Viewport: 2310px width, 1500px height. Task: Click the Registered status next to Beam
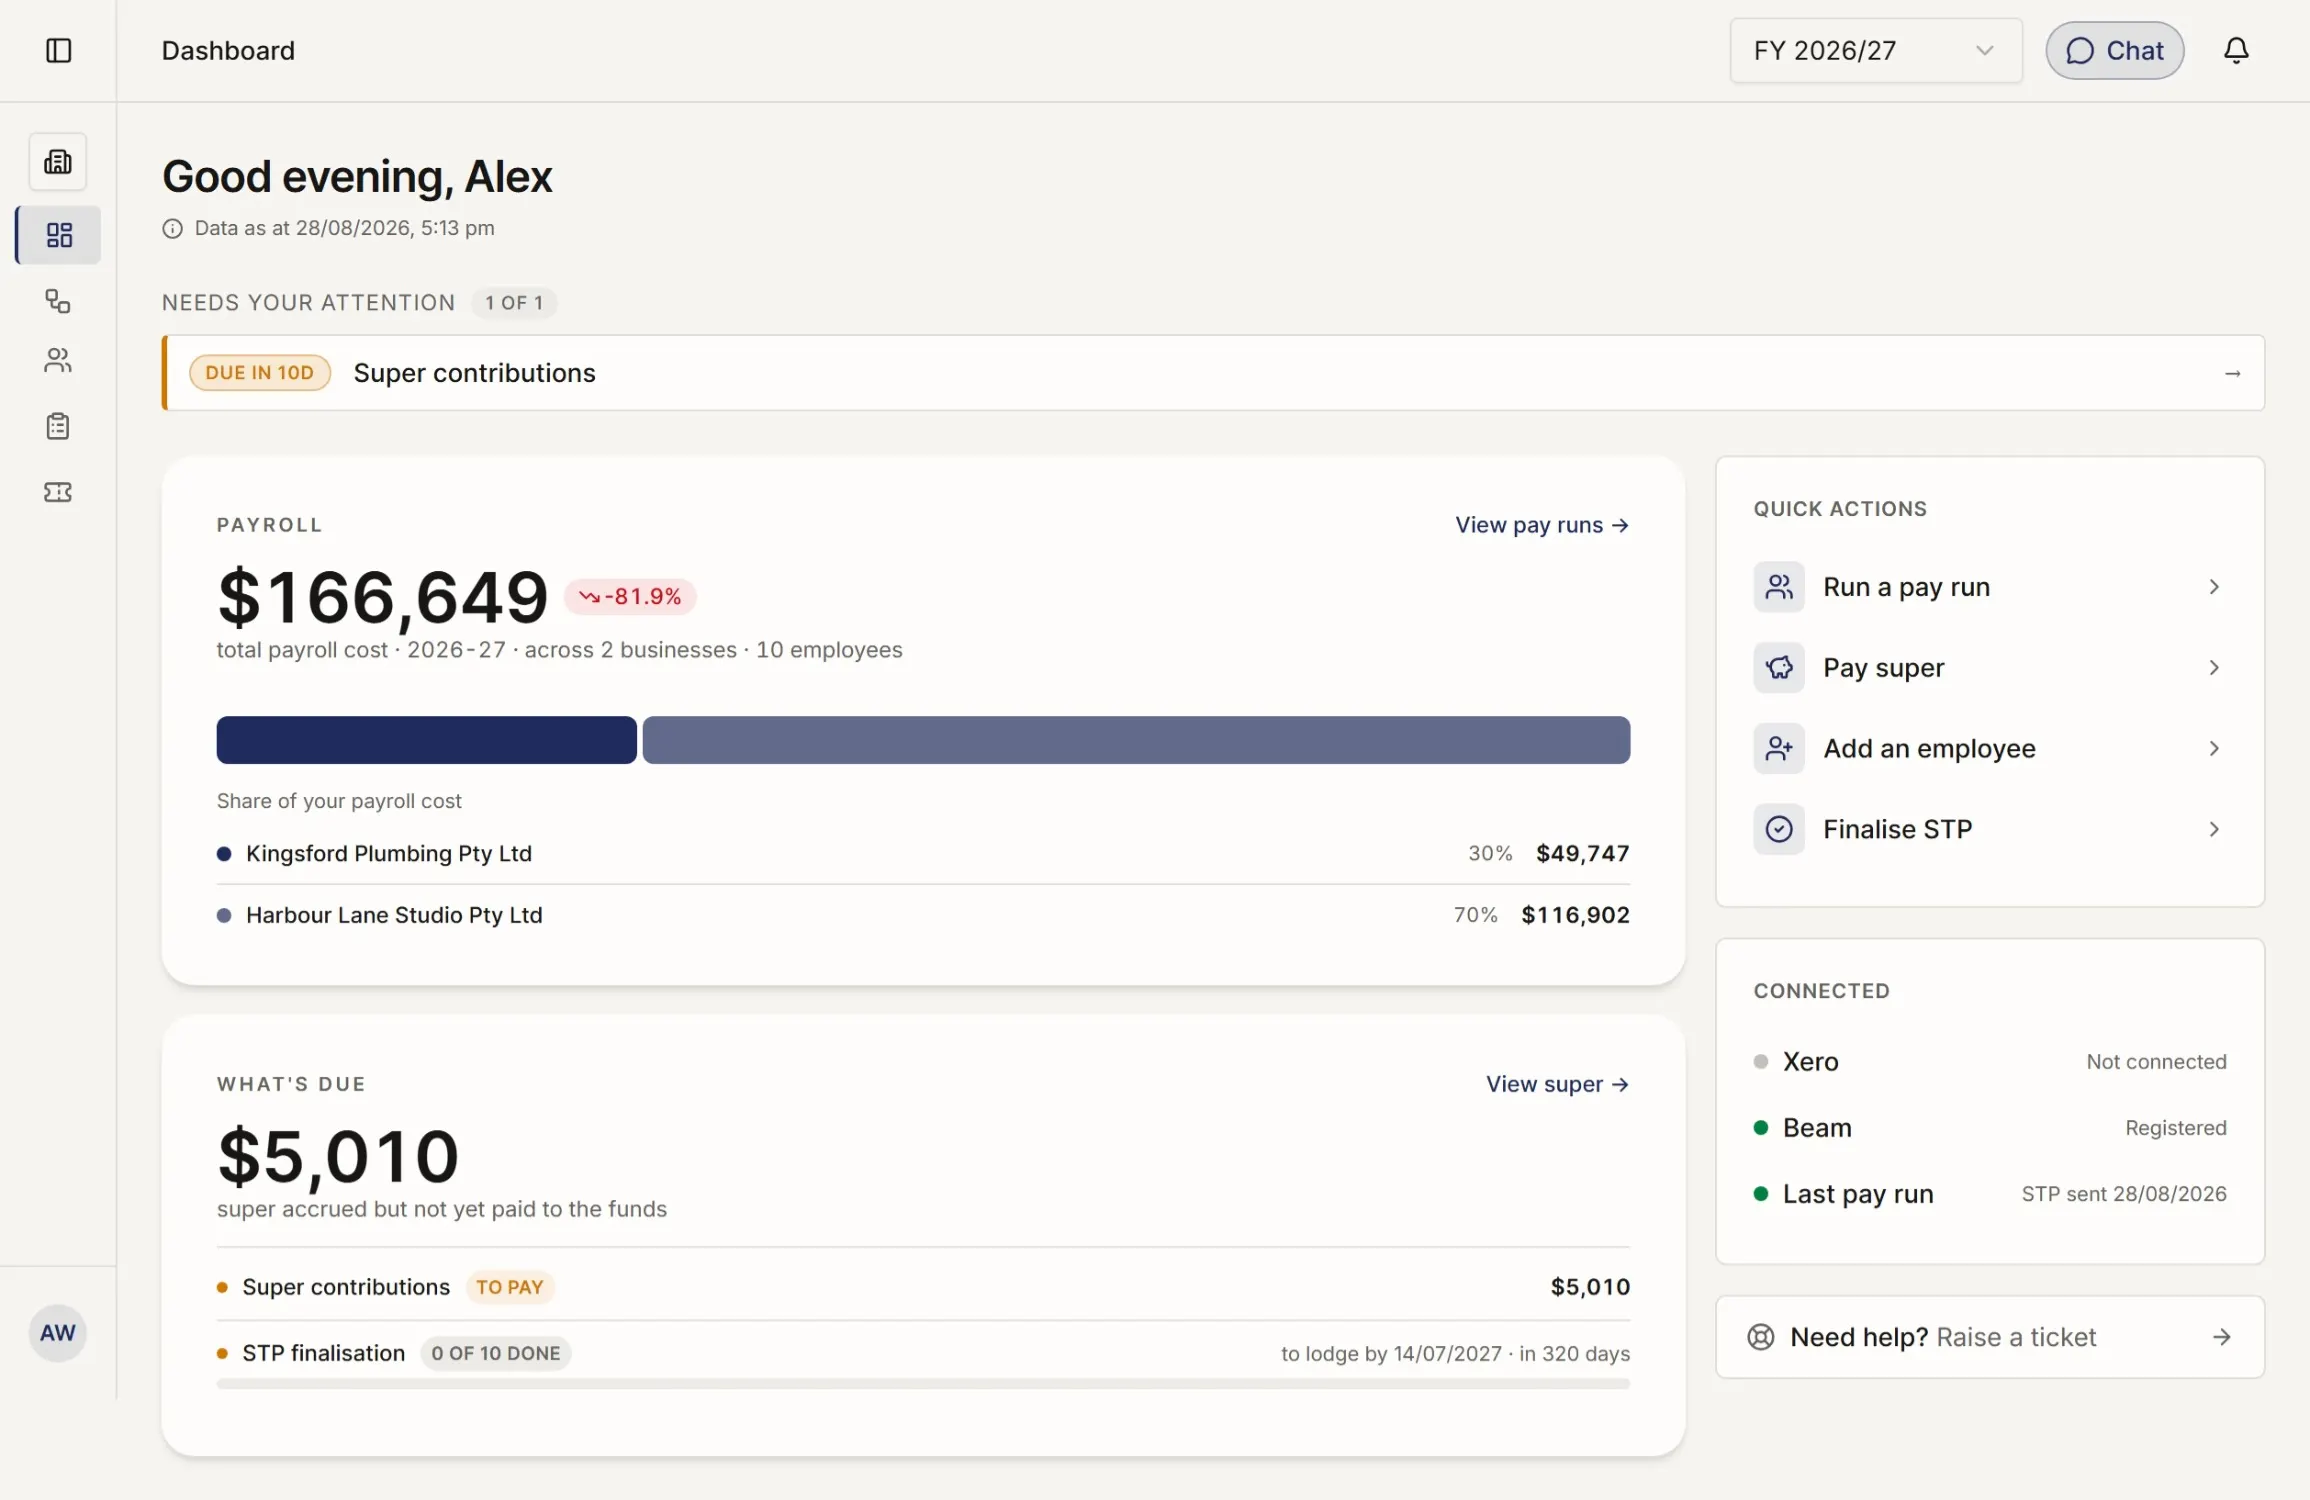tap(2176, 1129)
